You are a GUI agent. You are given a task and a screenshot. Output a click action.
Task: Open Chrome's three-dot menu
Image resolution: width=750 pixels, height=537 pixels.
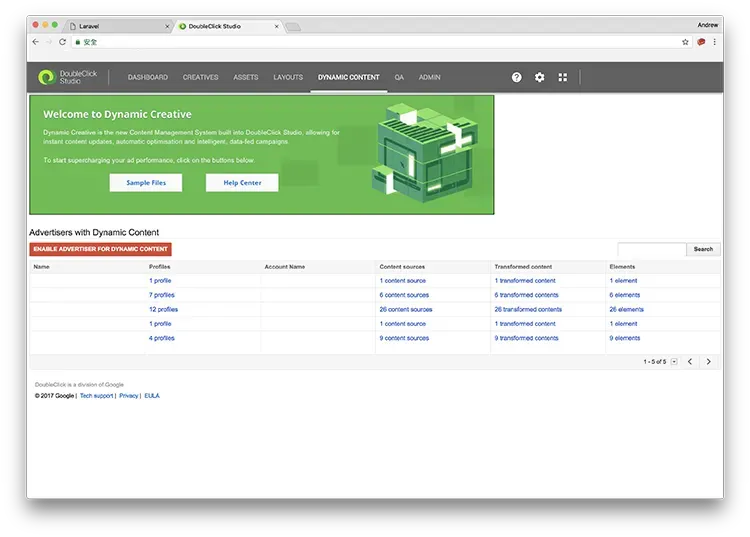pos(715,42)
